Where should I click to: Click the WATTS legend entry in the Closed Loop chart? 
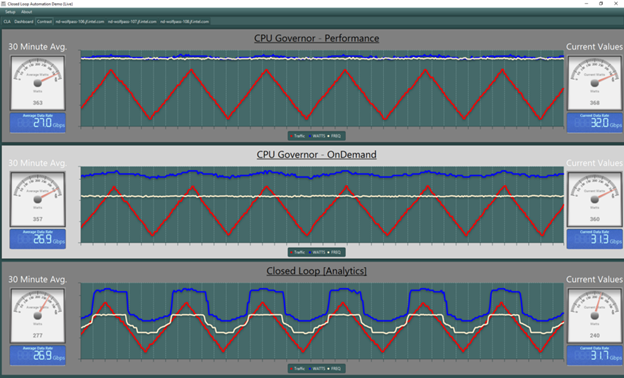pyautogui.click(x=317, y=368)
